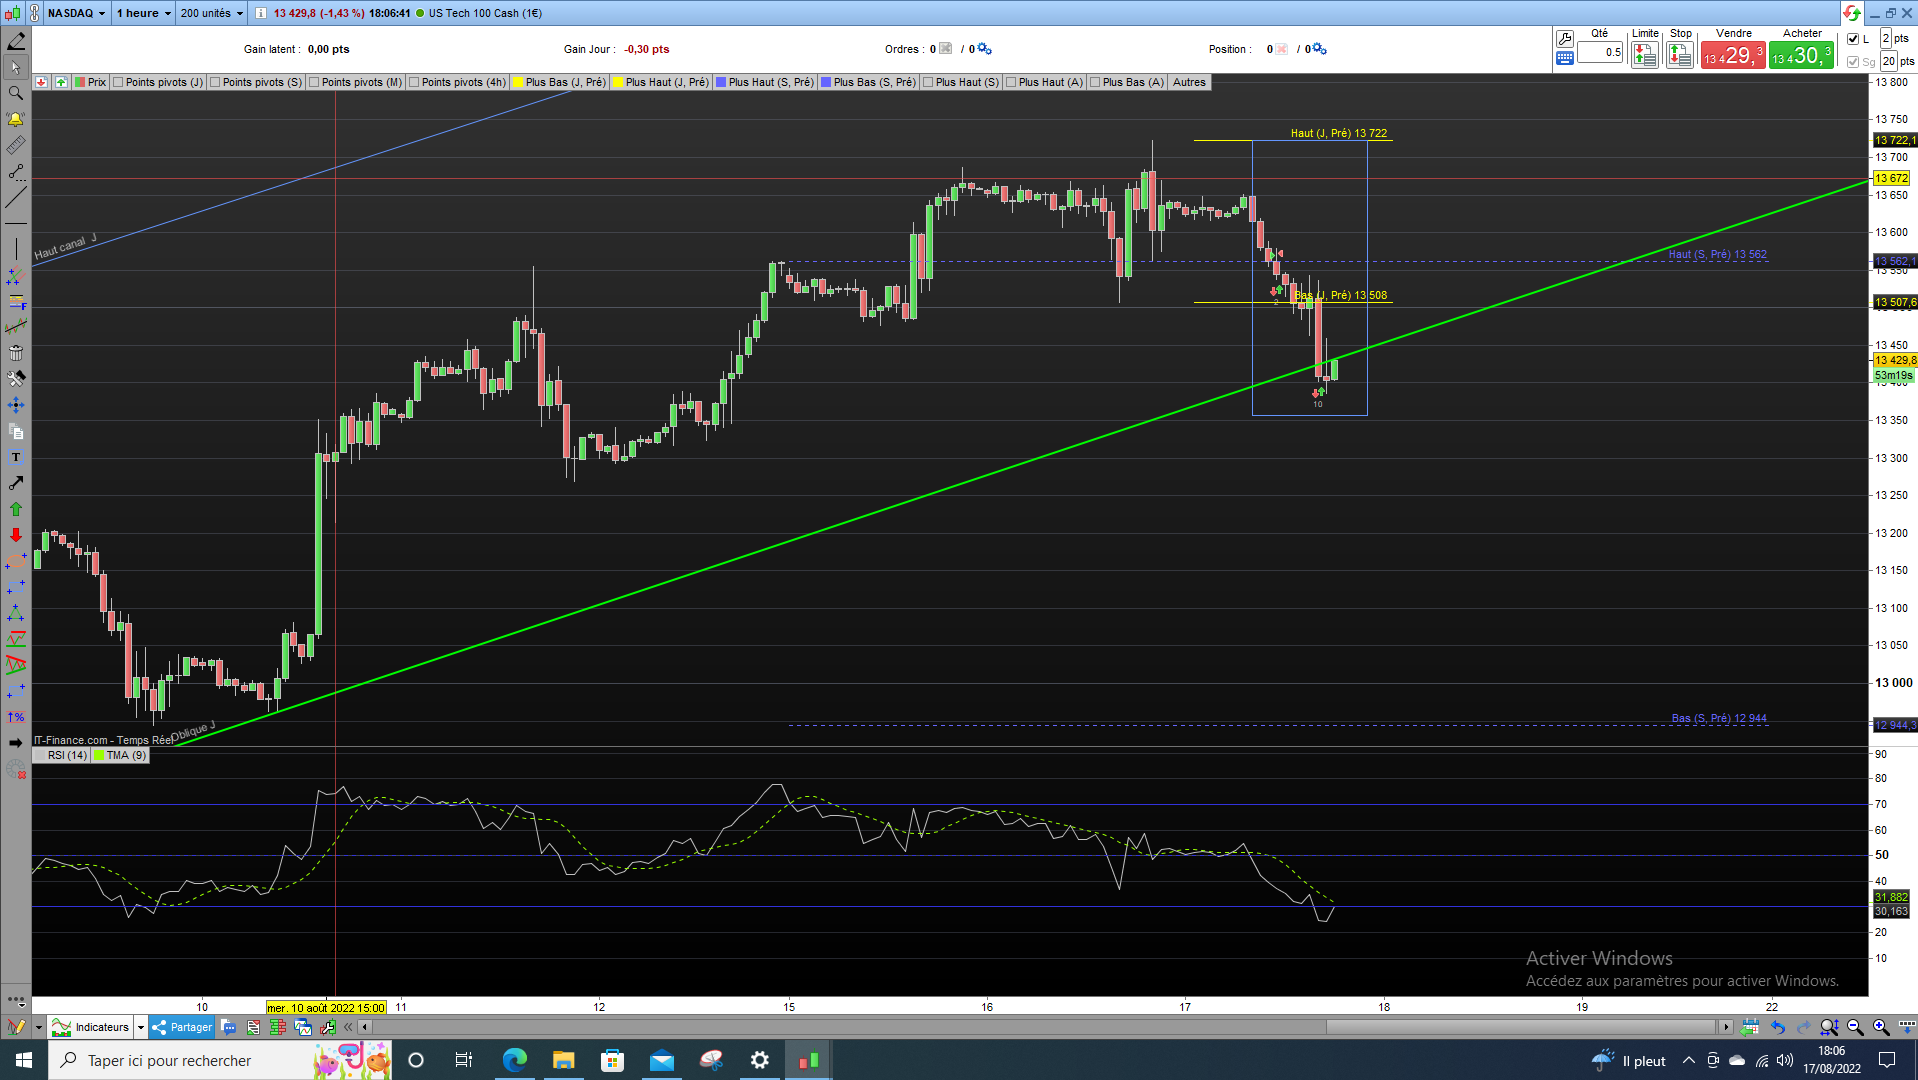Screen dimensions: 1918x1080
Task: Open the instrument info icon
Action: click(261, 13)
